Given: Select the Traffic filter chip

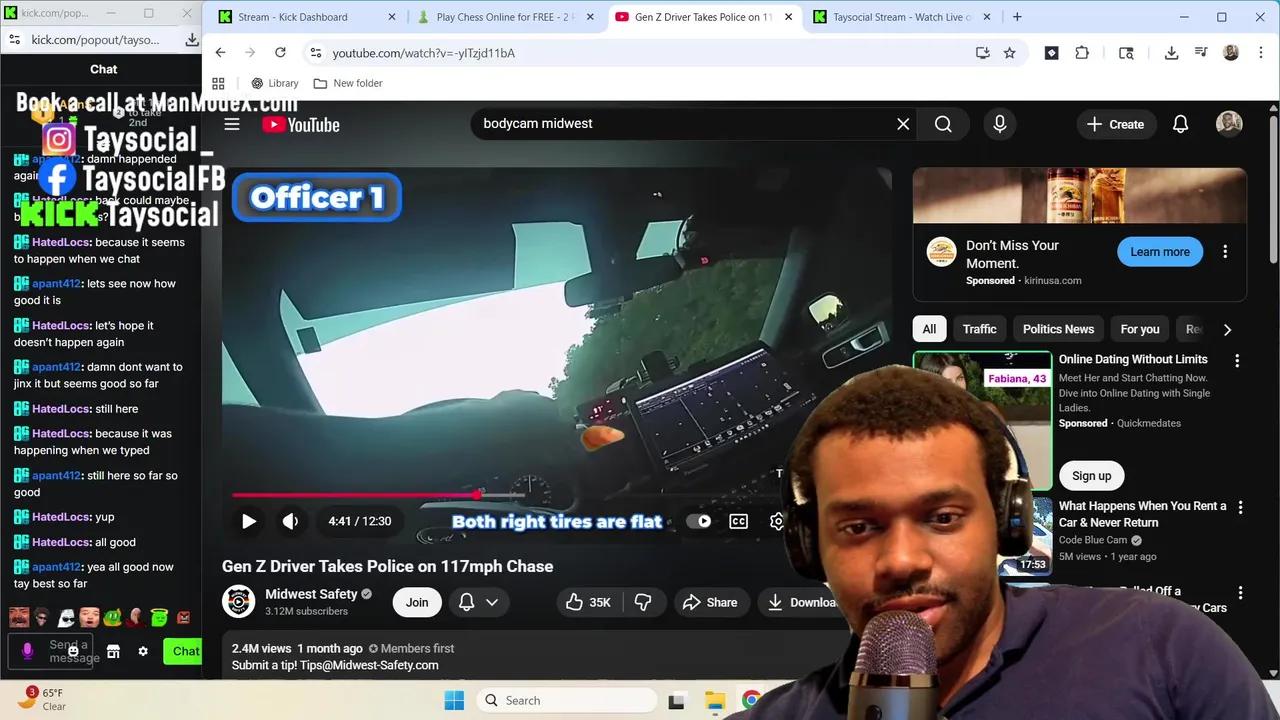Looking at the screenshot, I should [x=979, y=329].
